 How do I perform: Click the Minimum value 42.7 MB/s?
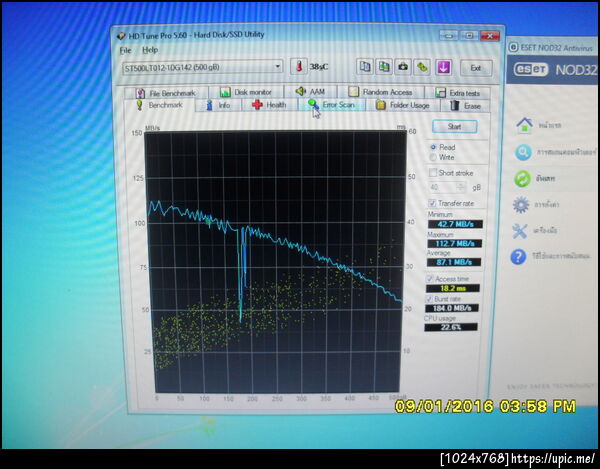(x=455, y=224)
